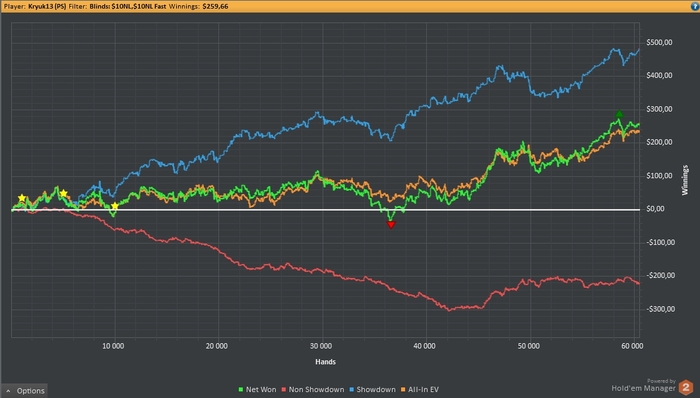Click the $500,00 axis label

659,42
